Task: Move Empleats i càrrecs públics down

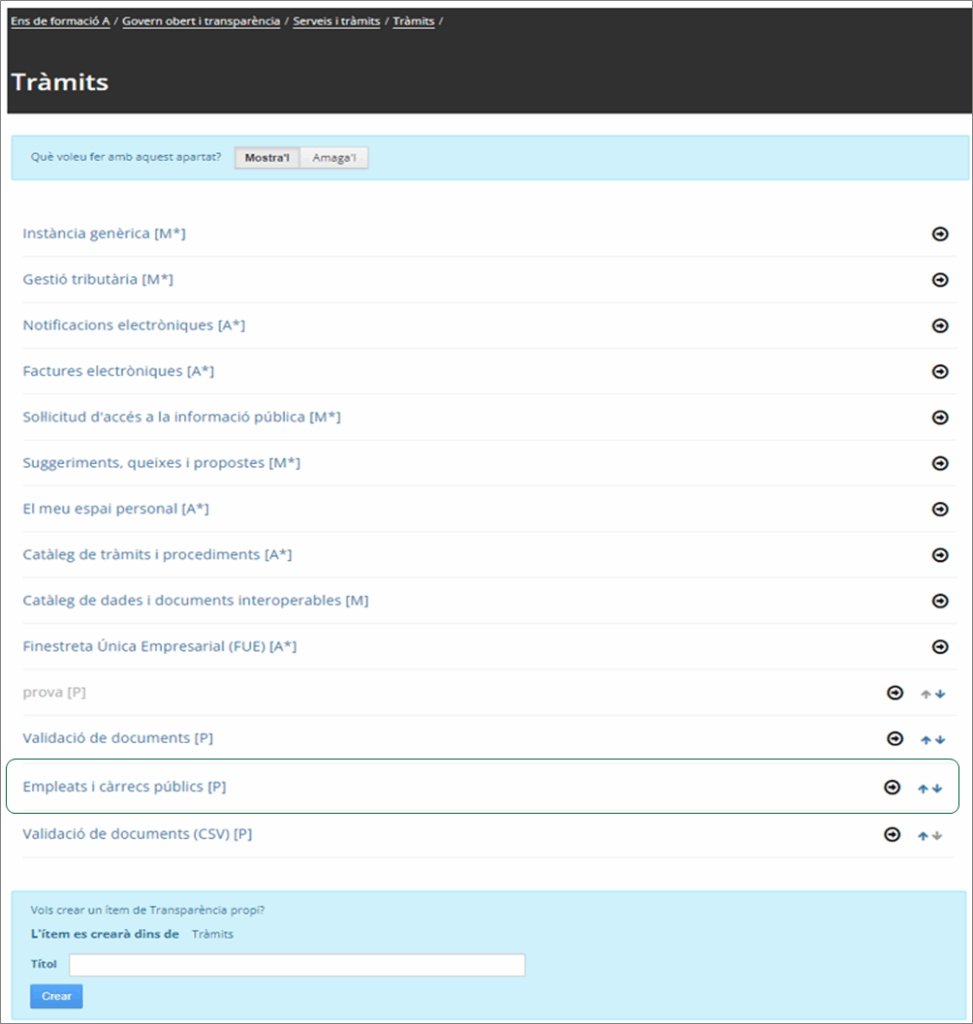Action: [938, 788]
